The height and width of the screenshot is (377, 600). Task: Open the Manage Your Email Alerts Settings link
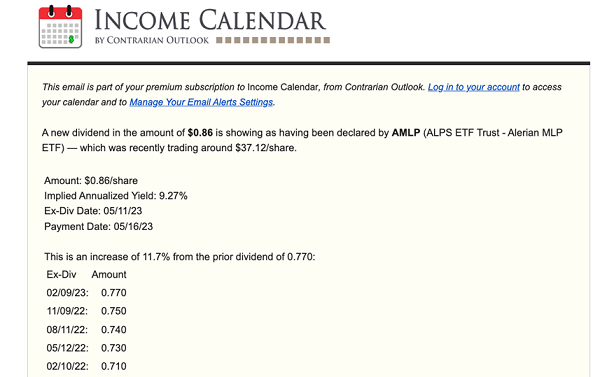[201, 102]
